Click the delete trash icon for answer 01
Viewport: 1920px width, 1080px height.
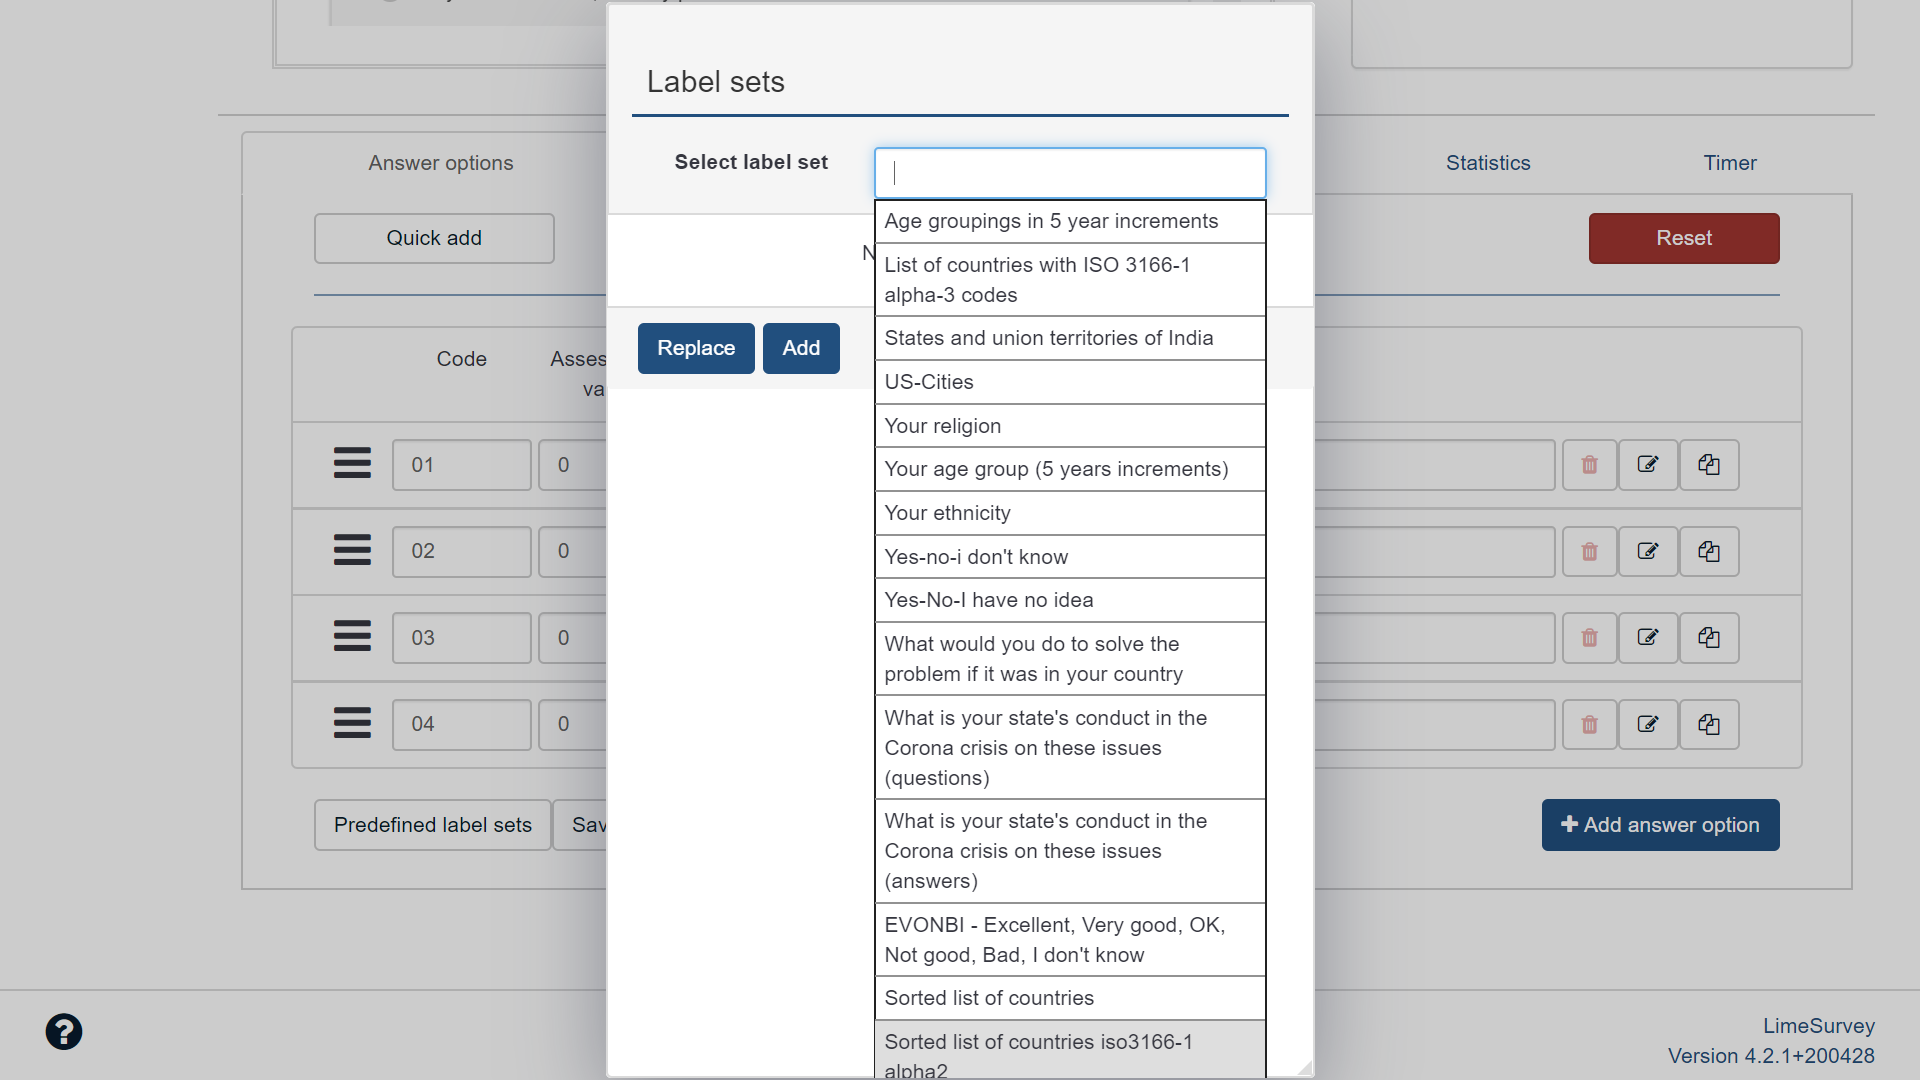1589,465
